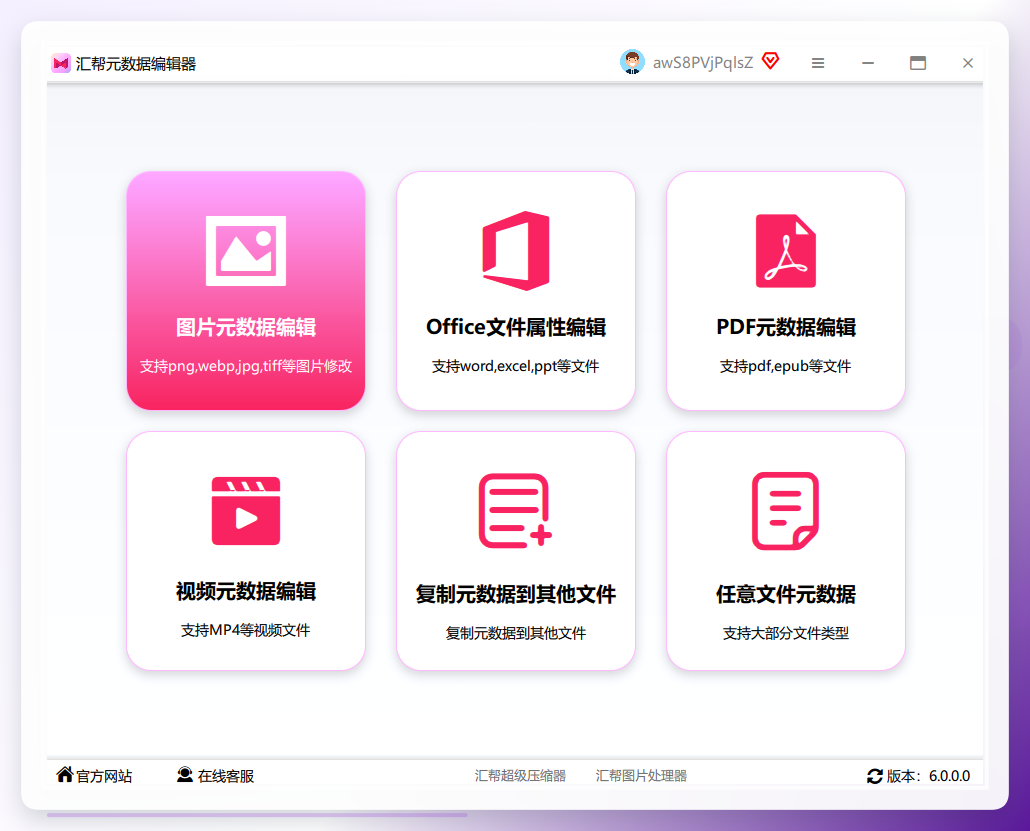Open 汇帮图片处理器 link
The image size is (1030, 831).
[641, 776]
